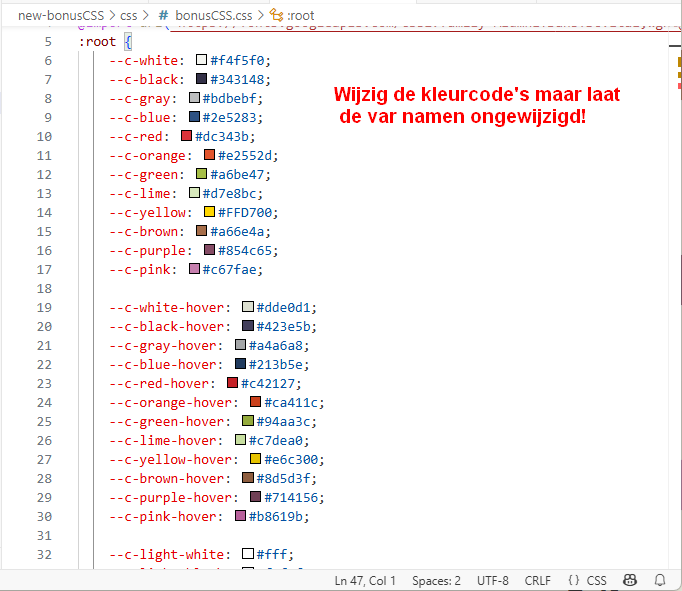
Task: Click the CSS file hash icon in breadcrumbs
Action: coord(163,16)
